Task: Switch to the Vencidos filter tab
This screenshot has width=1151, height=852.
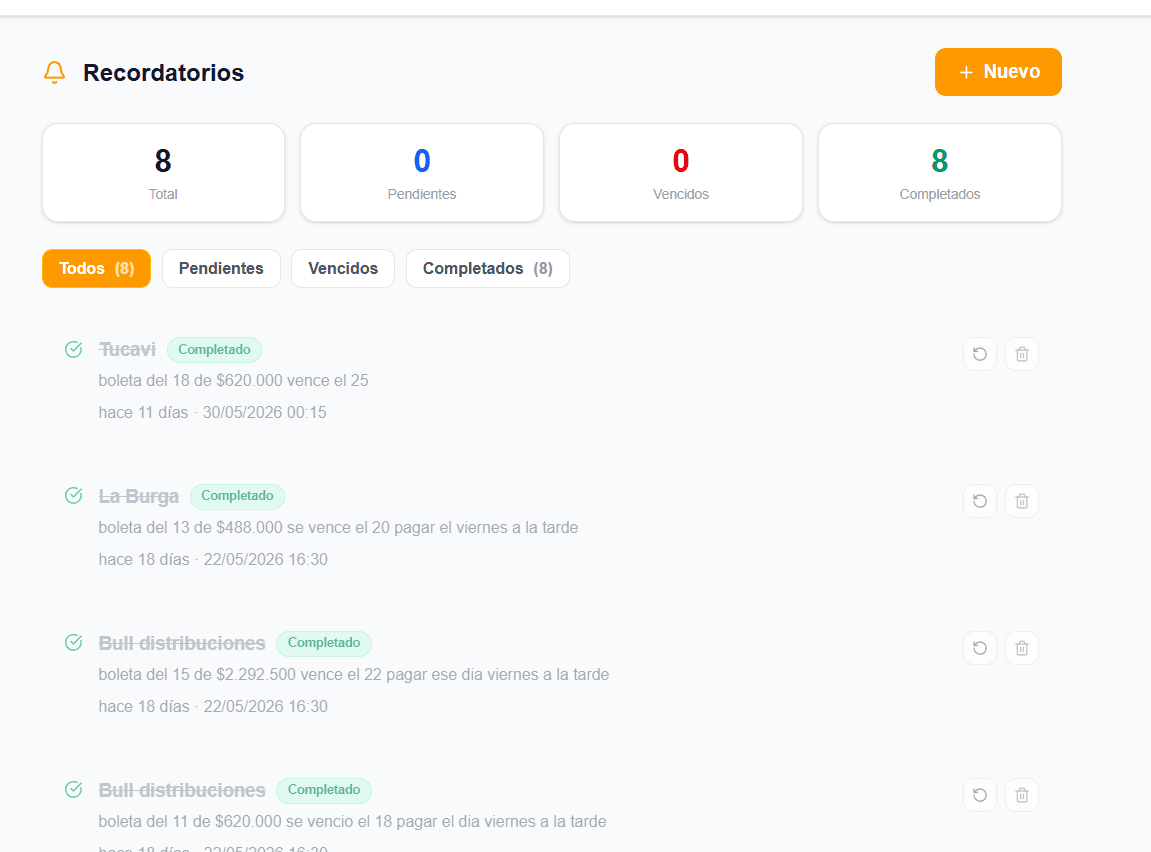Action: [x=343, y=269]
